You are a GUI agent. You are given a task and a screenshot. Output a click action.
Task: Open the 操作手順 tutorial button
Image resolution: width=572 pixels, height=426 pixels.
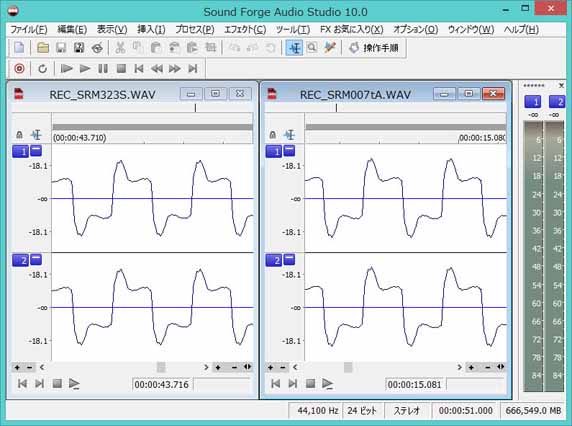pyautogui.click(x=374, y=48)
